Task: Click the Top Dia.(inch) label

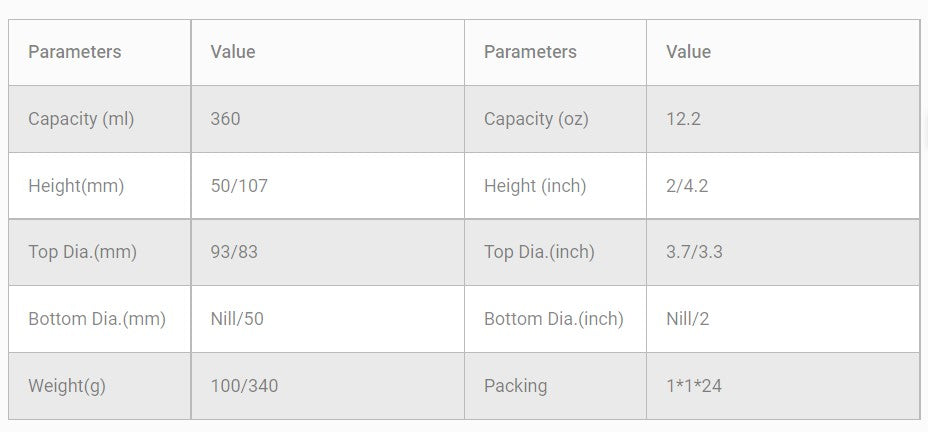Action: [x=539, y=252]
